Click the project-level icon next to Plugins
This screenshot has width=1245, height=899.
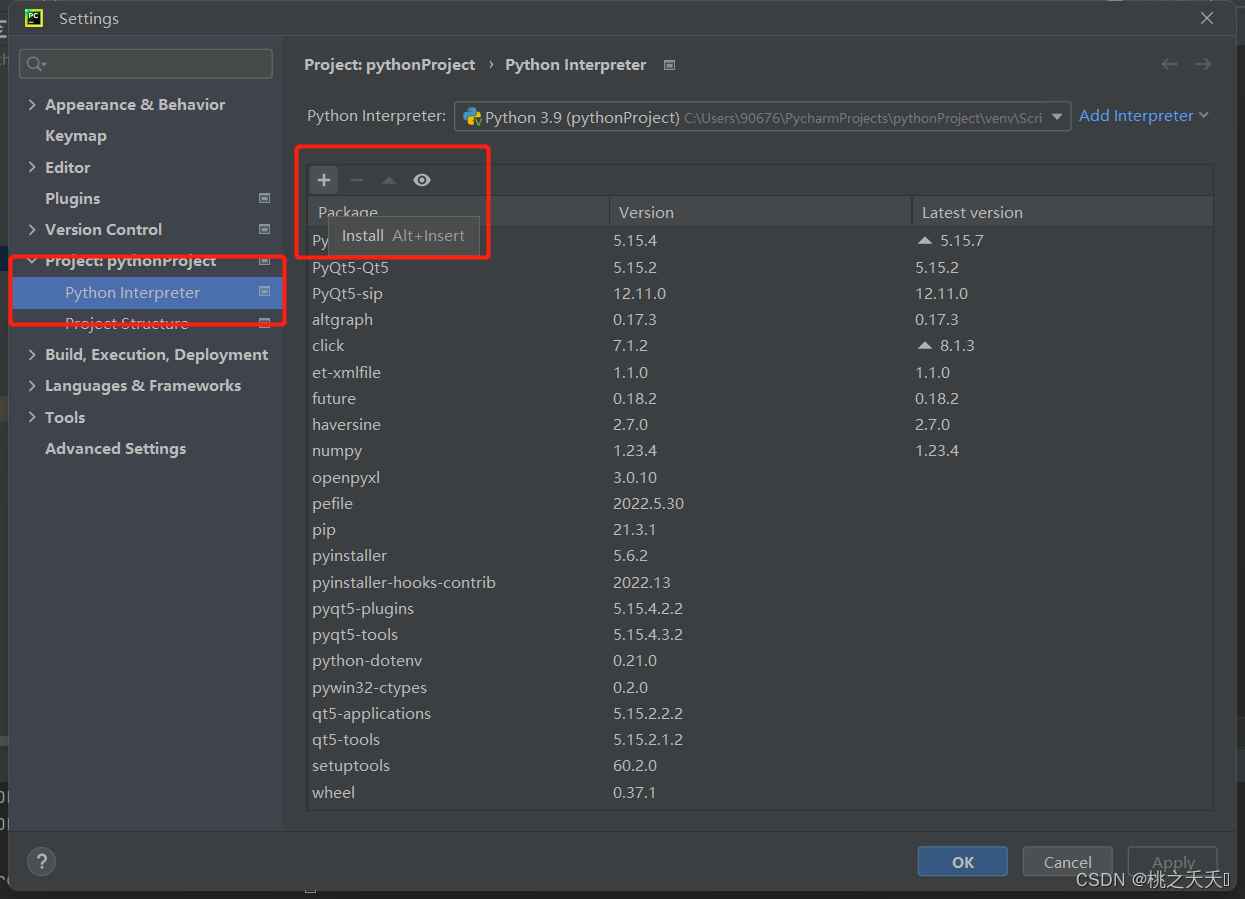coord(264,198)
